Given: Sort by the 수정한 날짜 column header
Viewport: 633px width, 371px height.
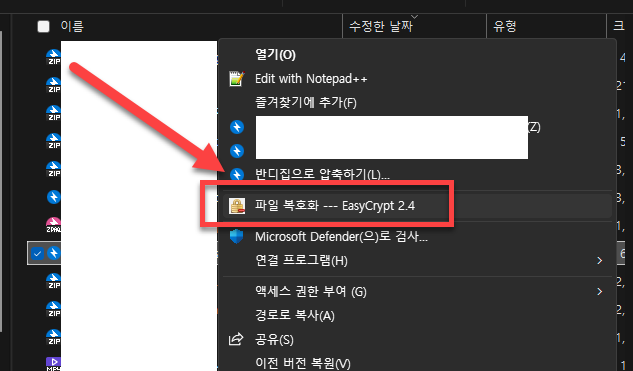Looking at the screenshot, I should coord(381,27).
